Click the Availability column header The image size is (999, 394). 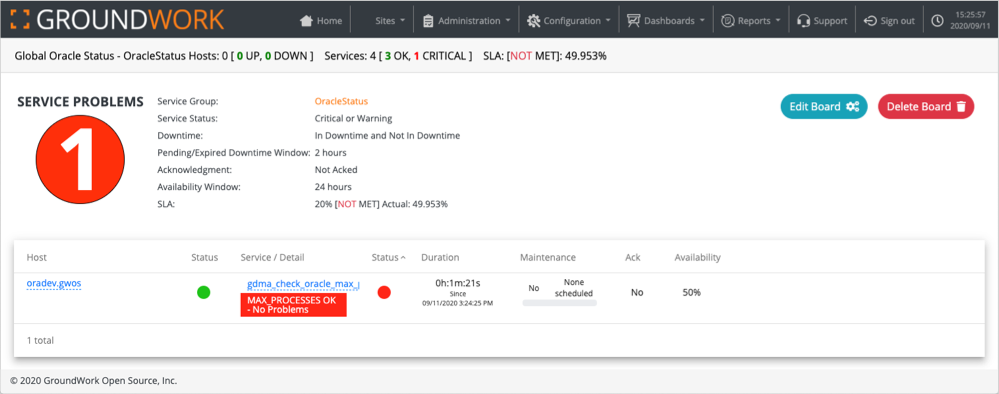coord(698,258)
